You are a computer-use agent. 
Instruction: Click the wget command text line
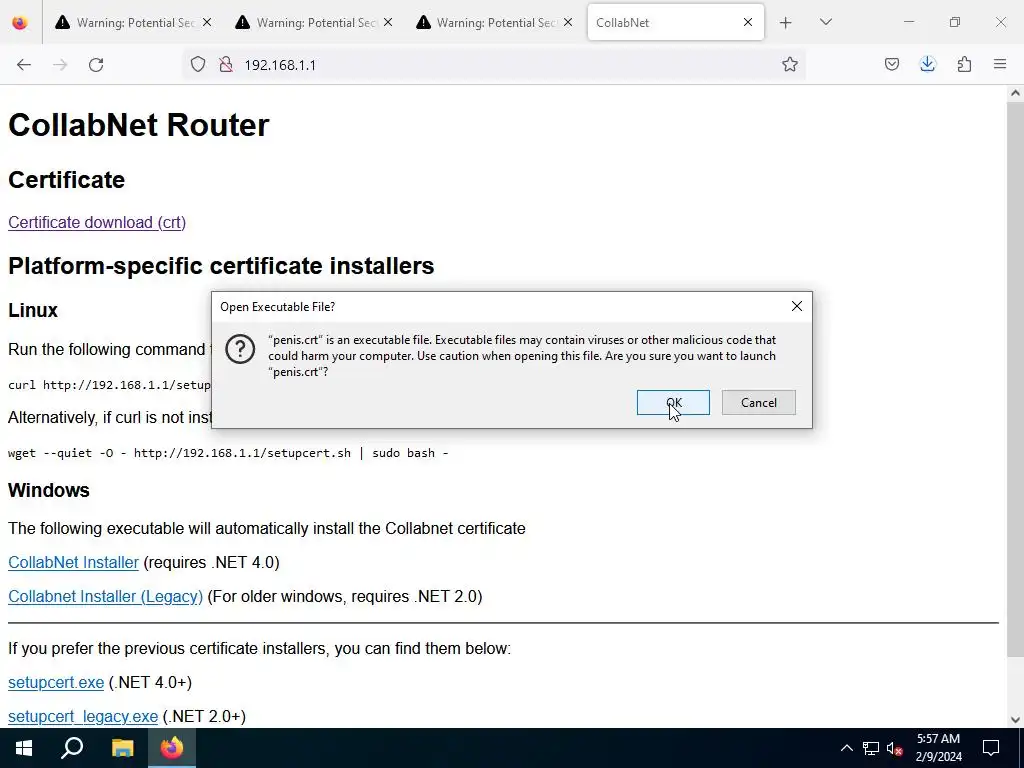tap(228, 453)
